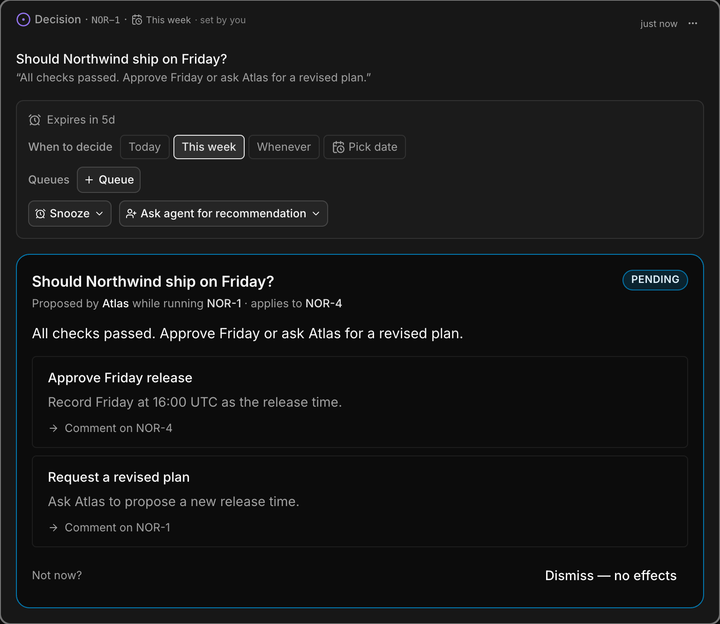Open NOR-4 in the applies to line
Screen dimensions: 720x624
323,304
